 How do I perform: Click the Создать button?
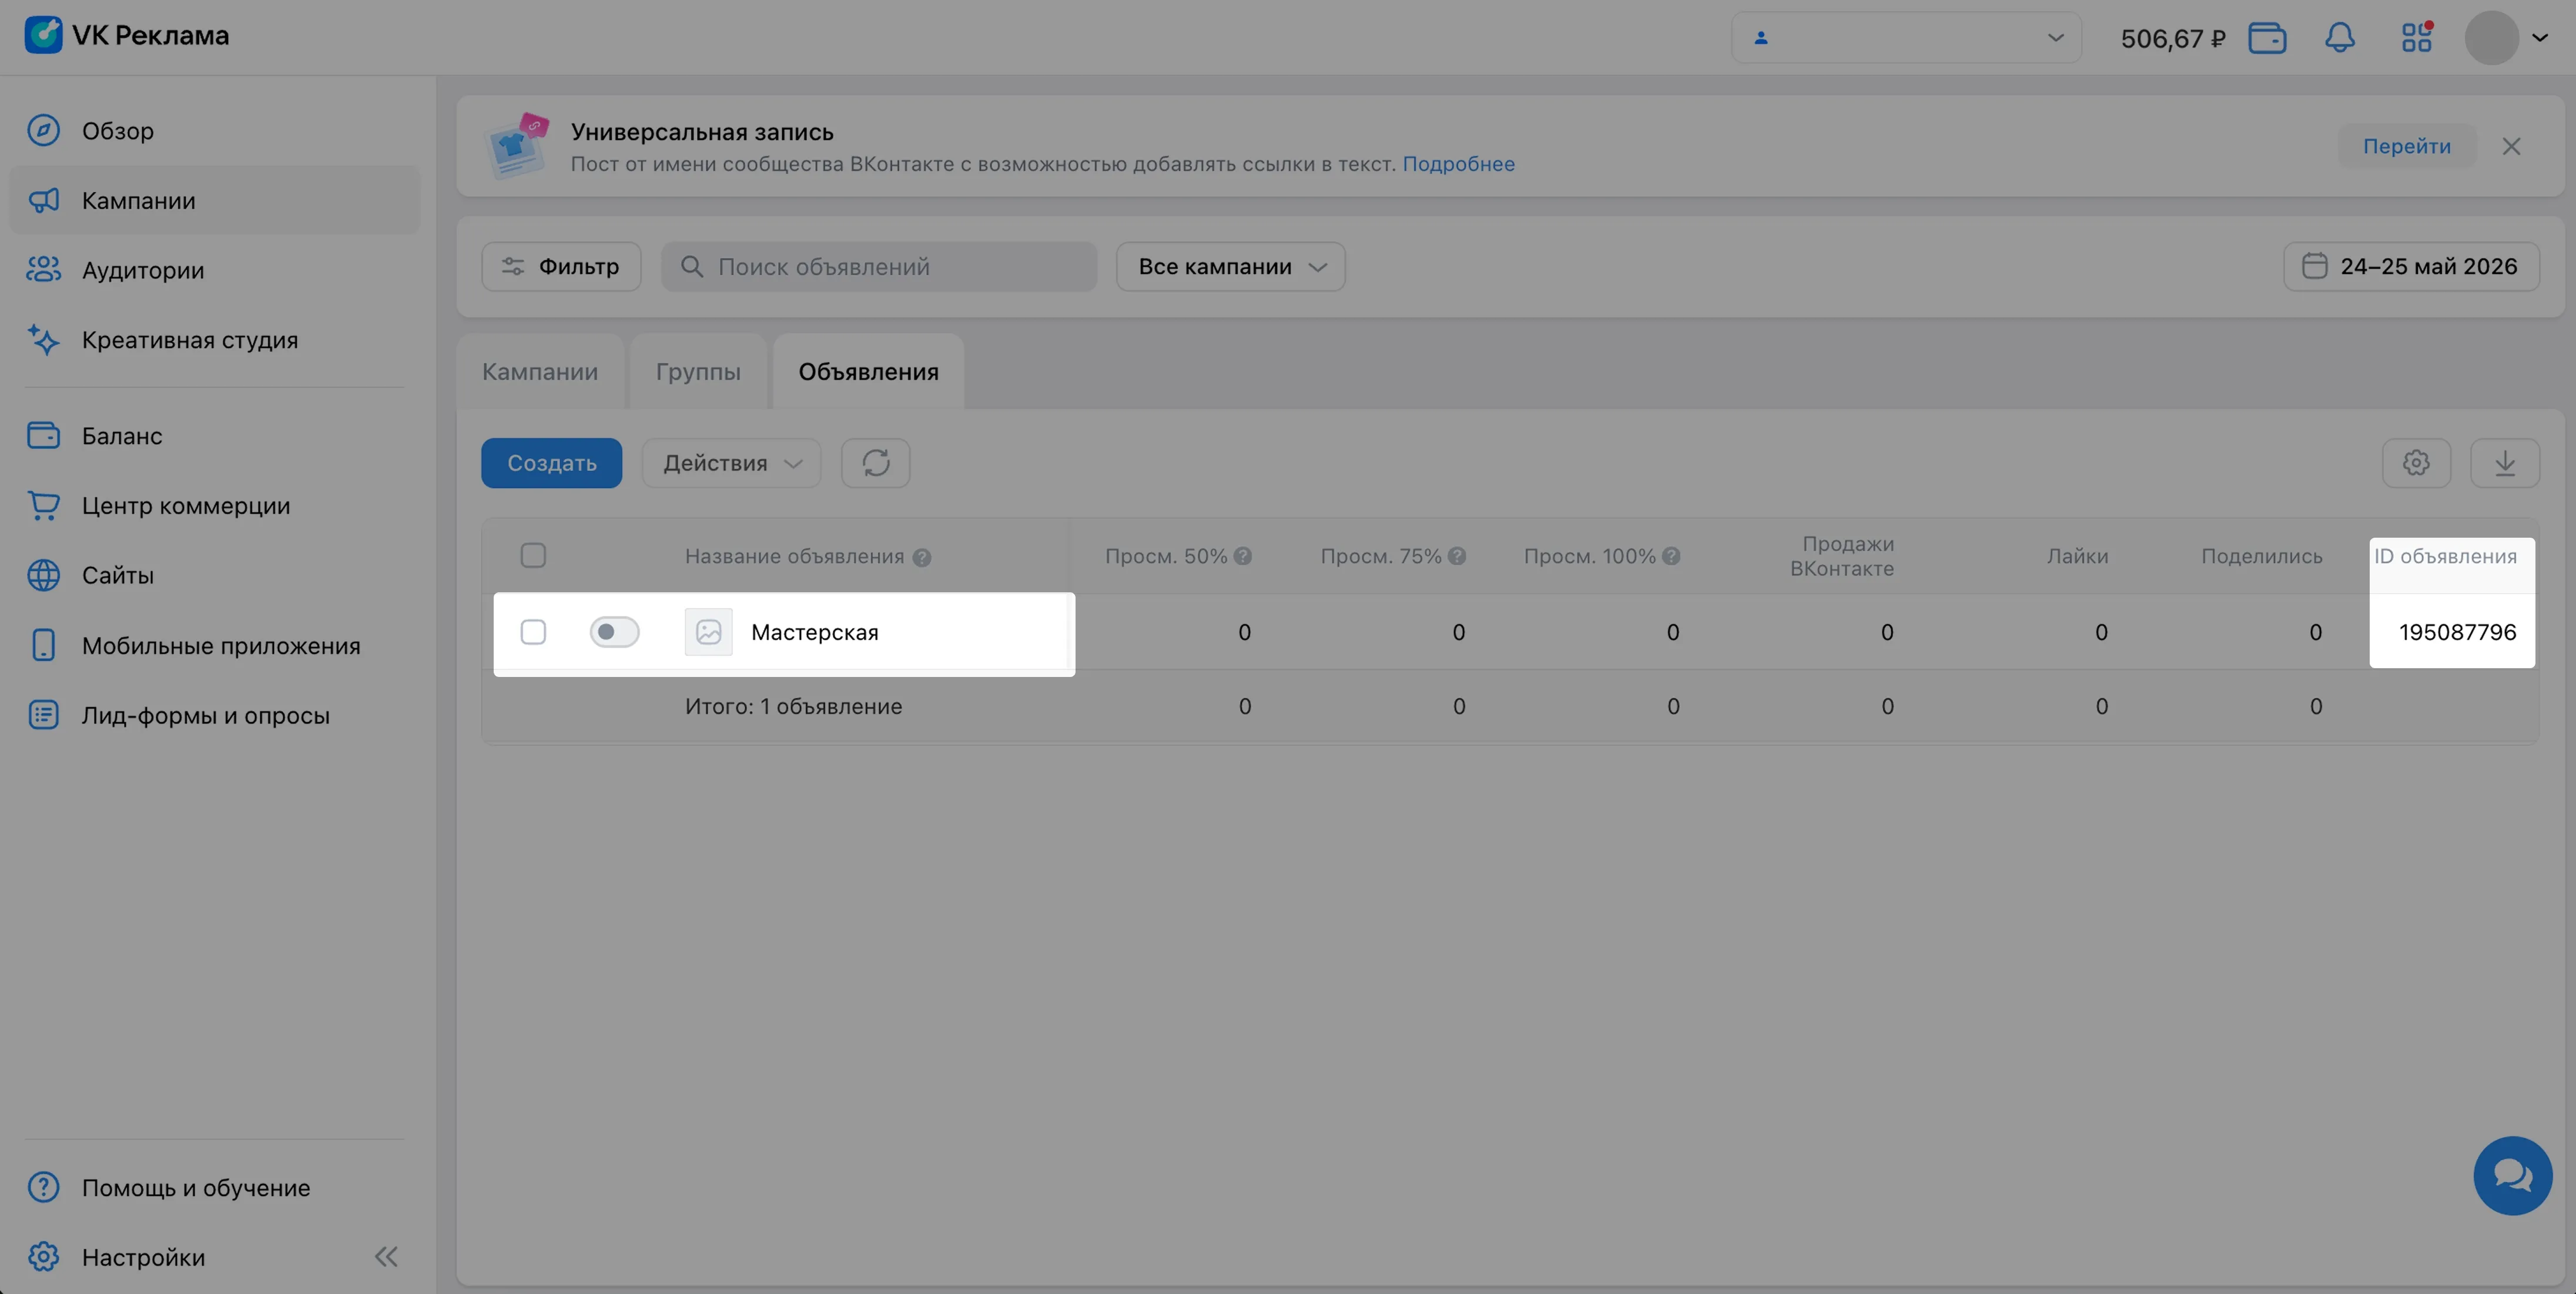pos(551,463)
